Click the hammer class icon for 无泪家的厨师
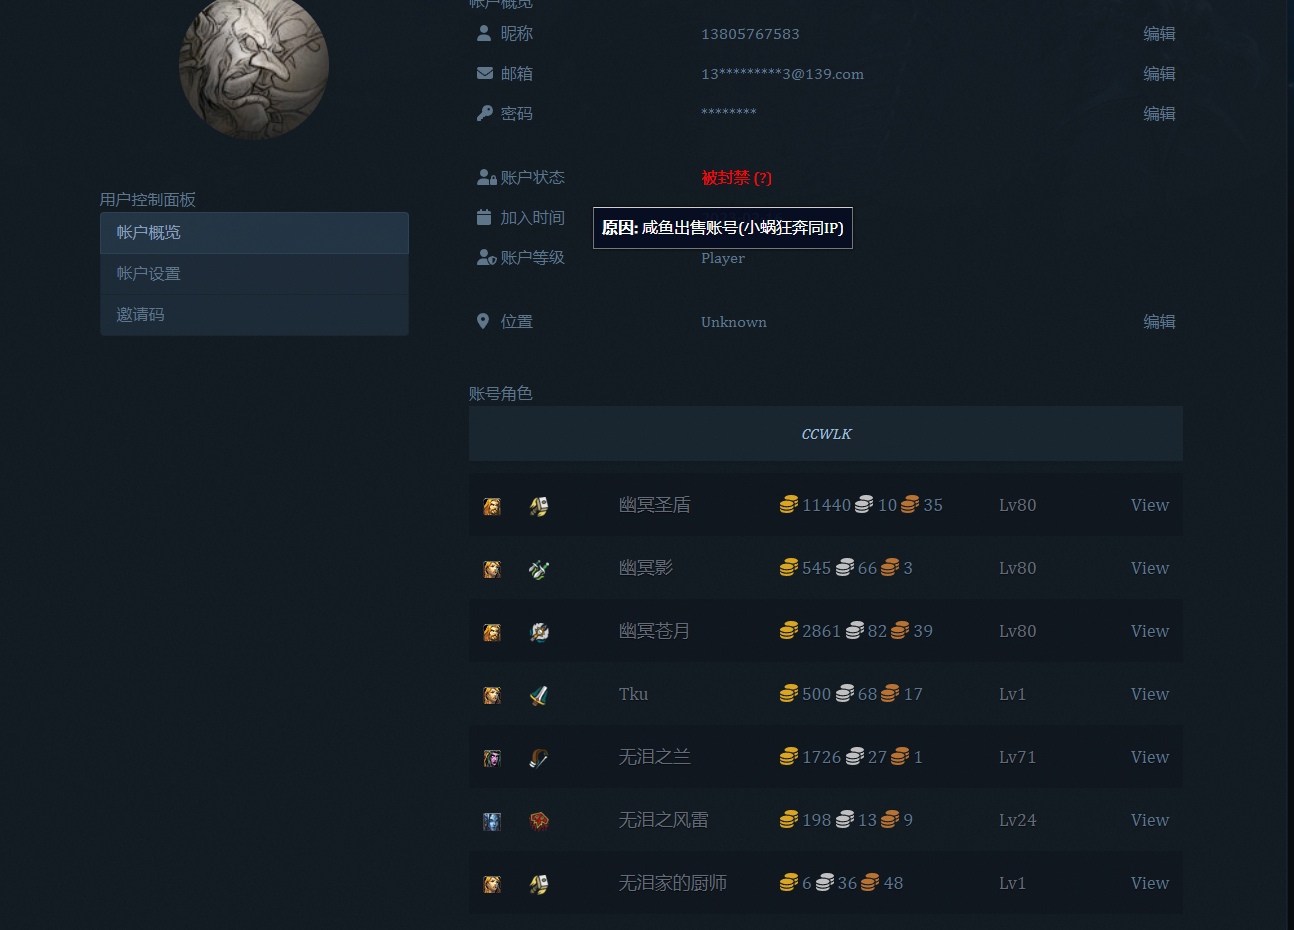The height and width of the screenshot is (930, 1294). tap(539, 884)
